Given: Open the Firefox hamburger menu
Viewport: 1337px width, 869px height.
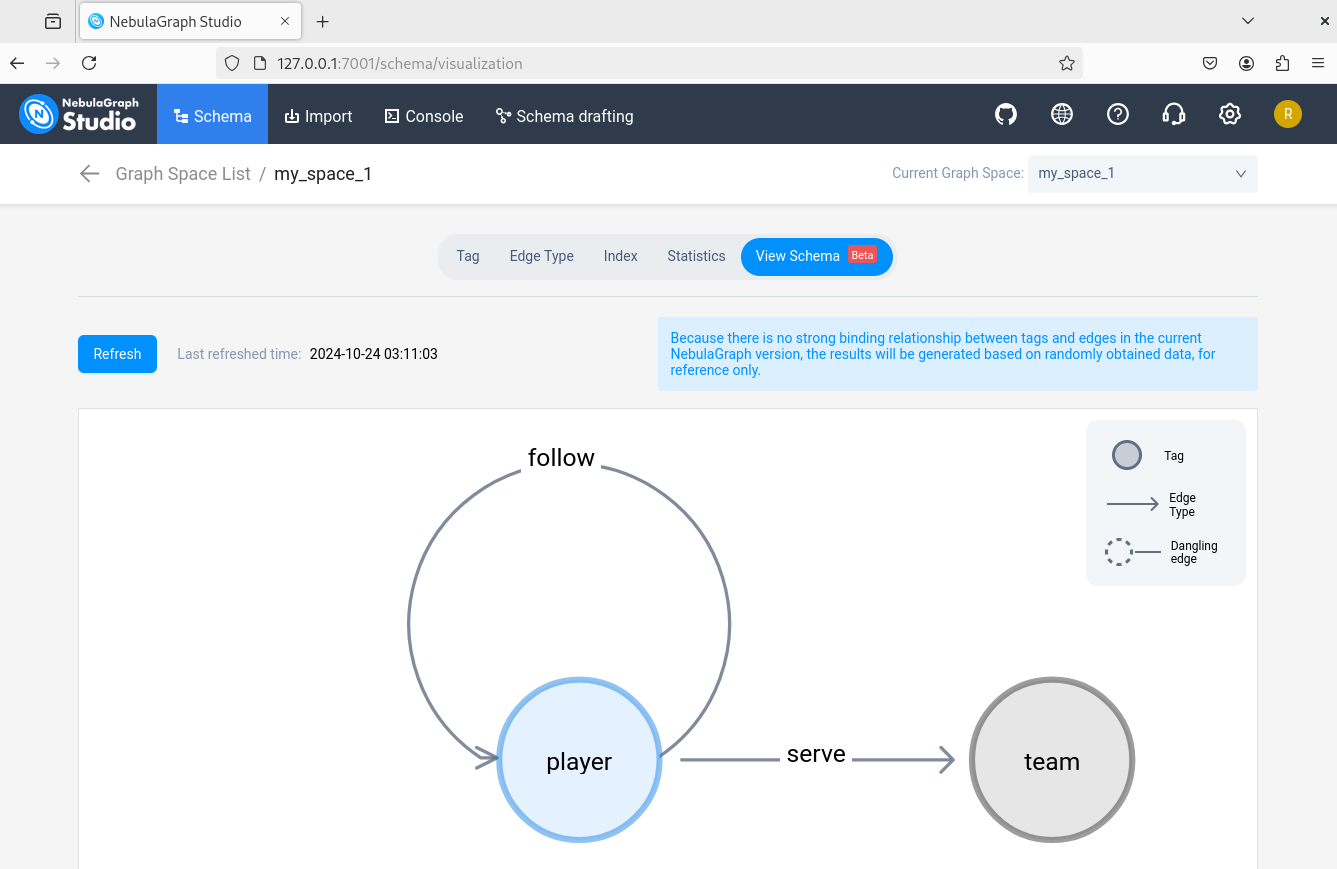Looking at the screenshot, I should [1318, 63].
